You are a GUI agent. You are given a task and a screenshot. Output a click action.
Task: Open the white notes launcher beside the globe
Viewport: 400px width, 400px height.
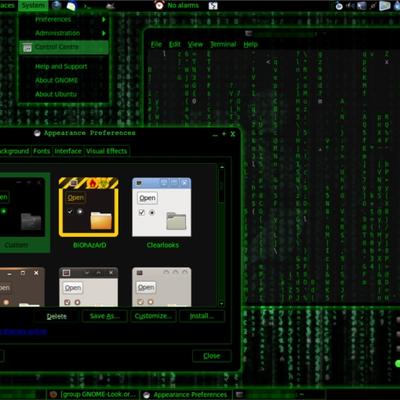pos(71,6)
